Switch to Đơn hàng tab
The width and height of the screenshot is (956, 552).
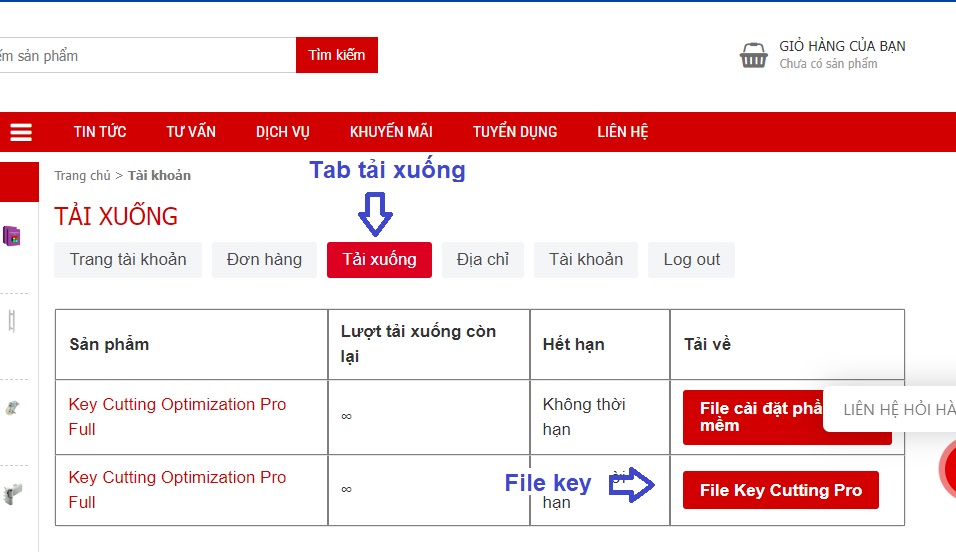coord(264,260)
